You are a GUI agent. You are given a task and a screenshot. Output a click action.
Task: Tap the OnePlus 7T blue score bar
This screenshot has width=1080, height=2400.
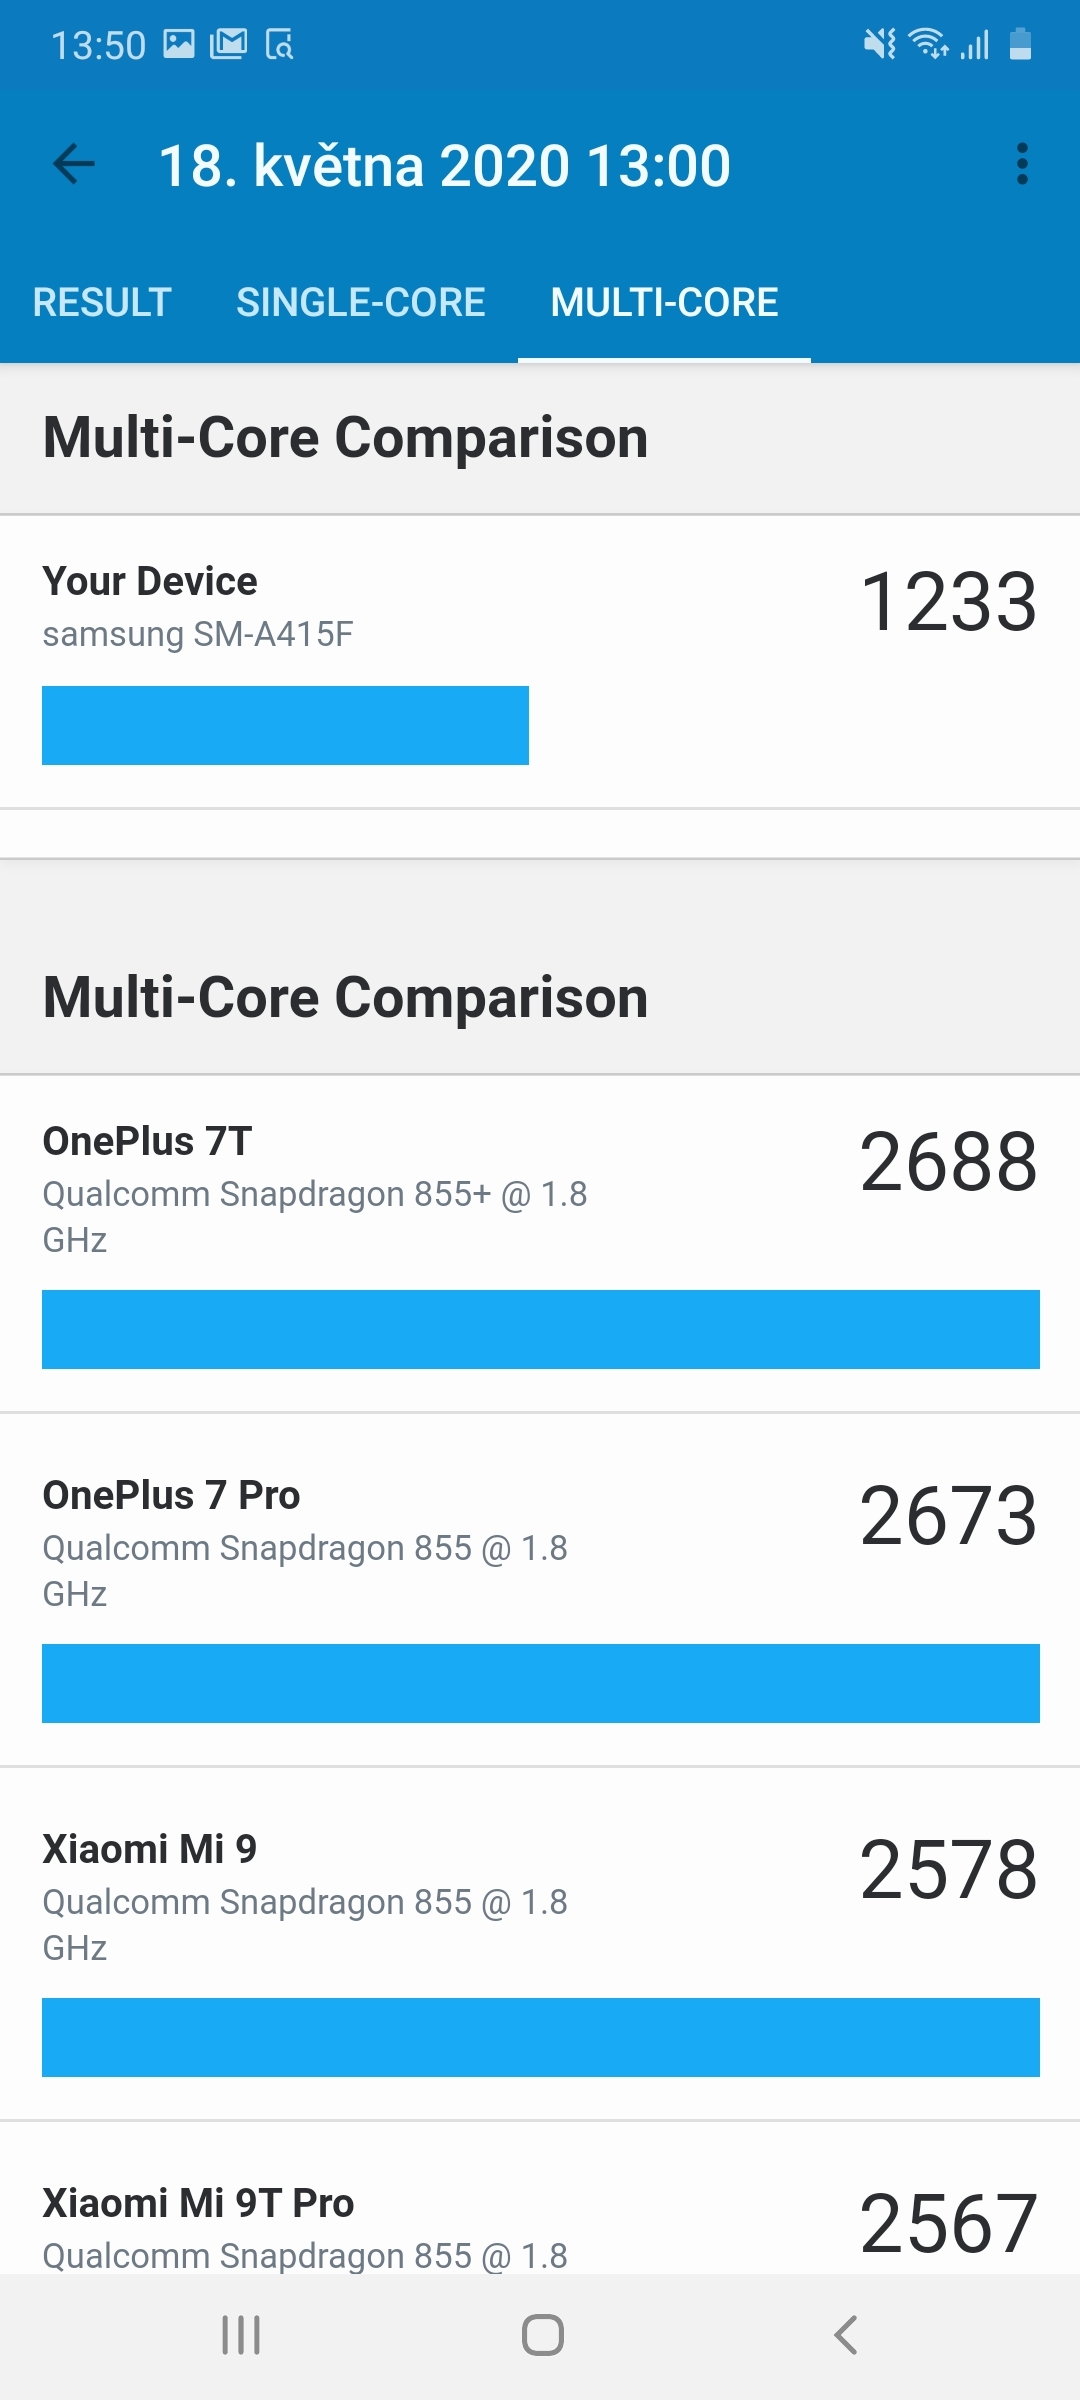(540, 1329)
